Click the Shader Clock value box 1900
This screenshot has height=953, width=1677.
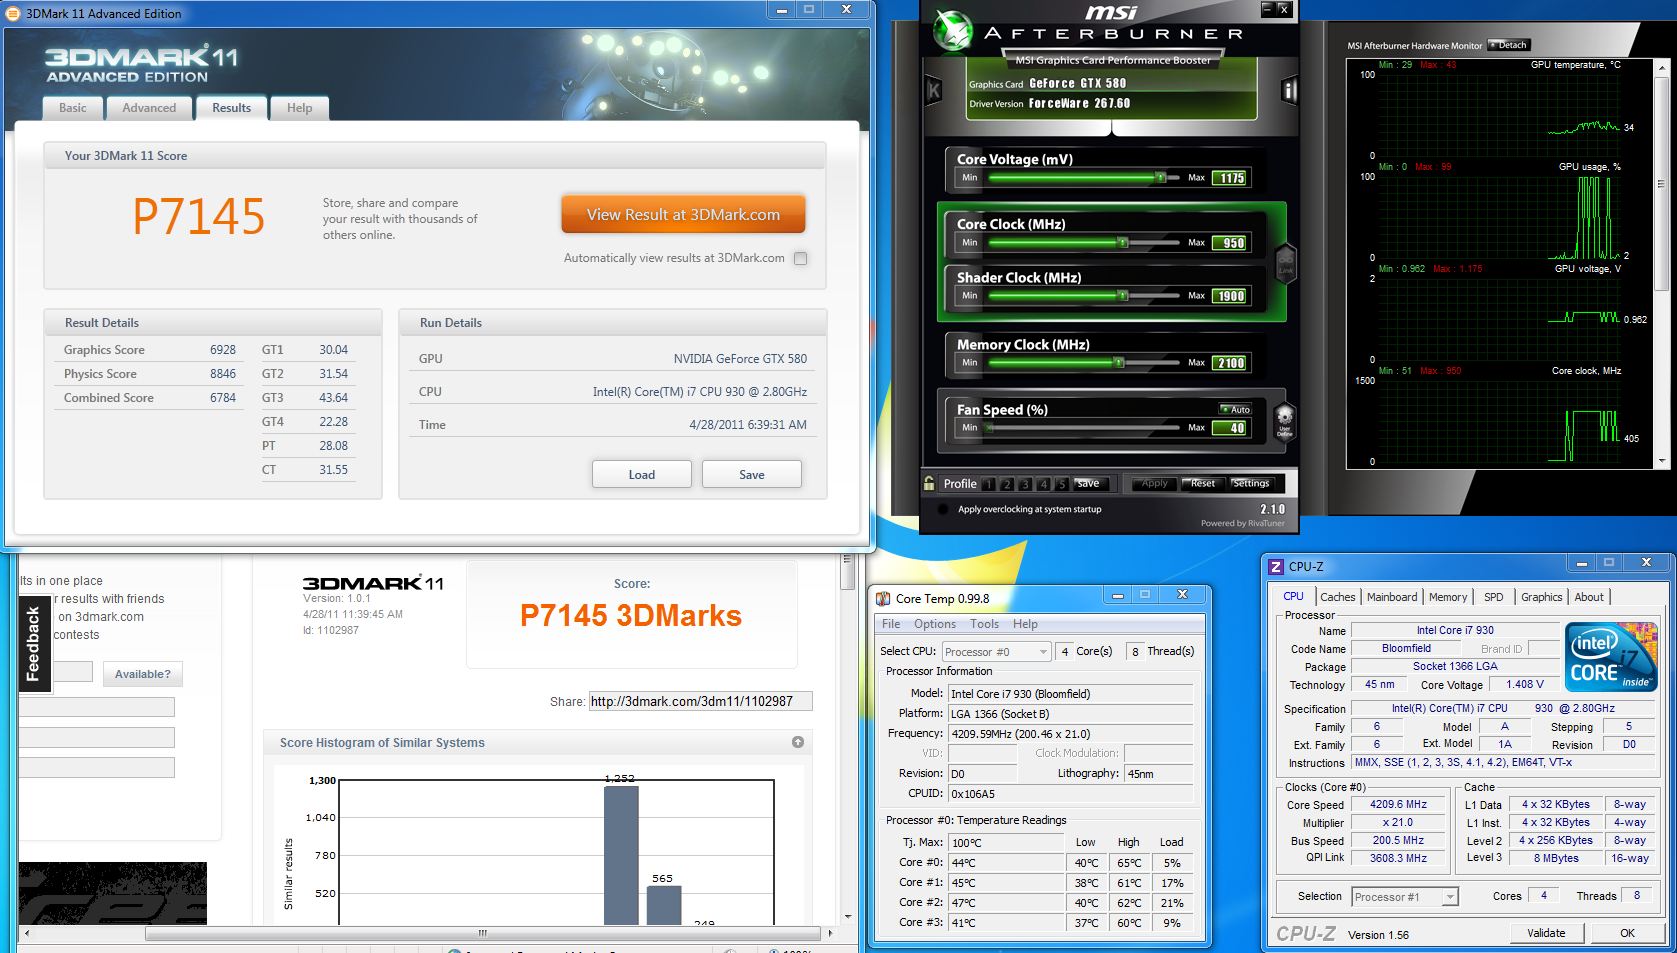1229,296
